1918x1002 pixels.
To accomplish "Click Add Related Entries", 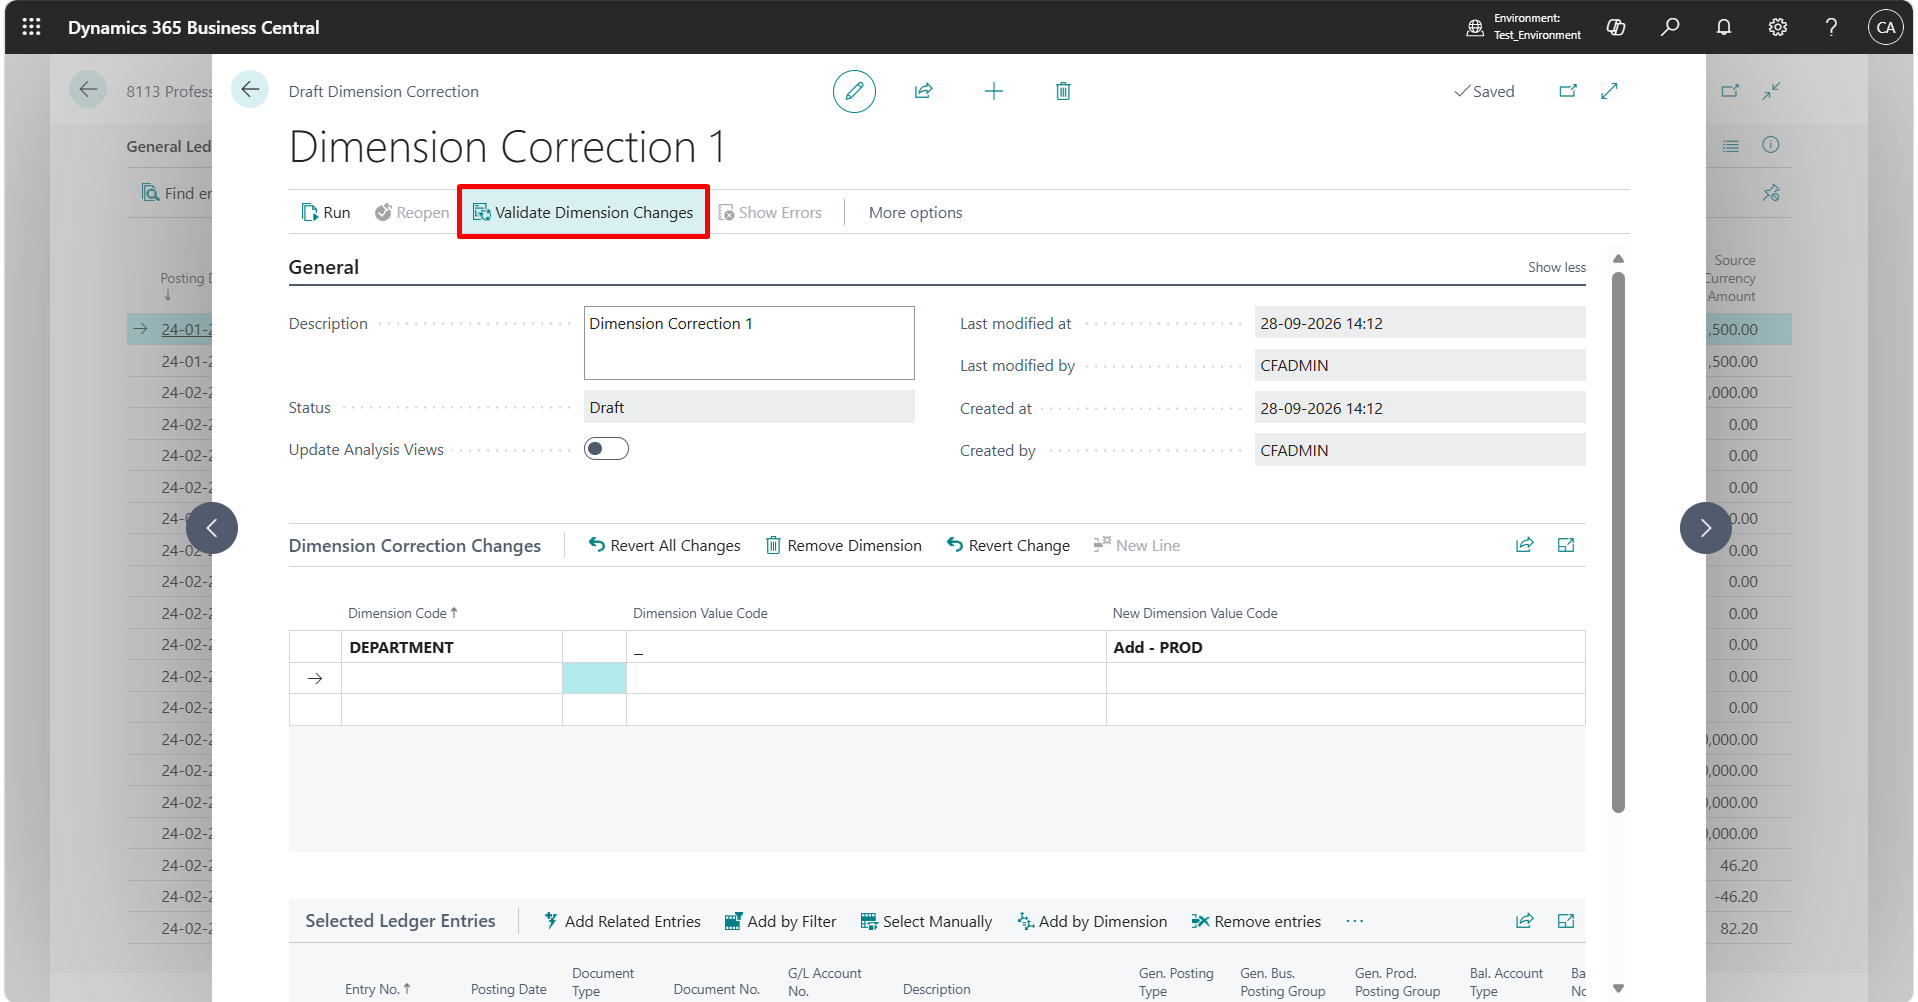I will (x=622, y=921).
